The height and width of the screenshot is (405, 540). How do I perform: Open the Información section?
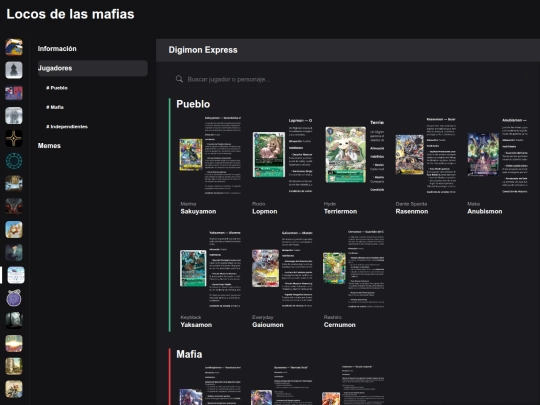(57, 49)
